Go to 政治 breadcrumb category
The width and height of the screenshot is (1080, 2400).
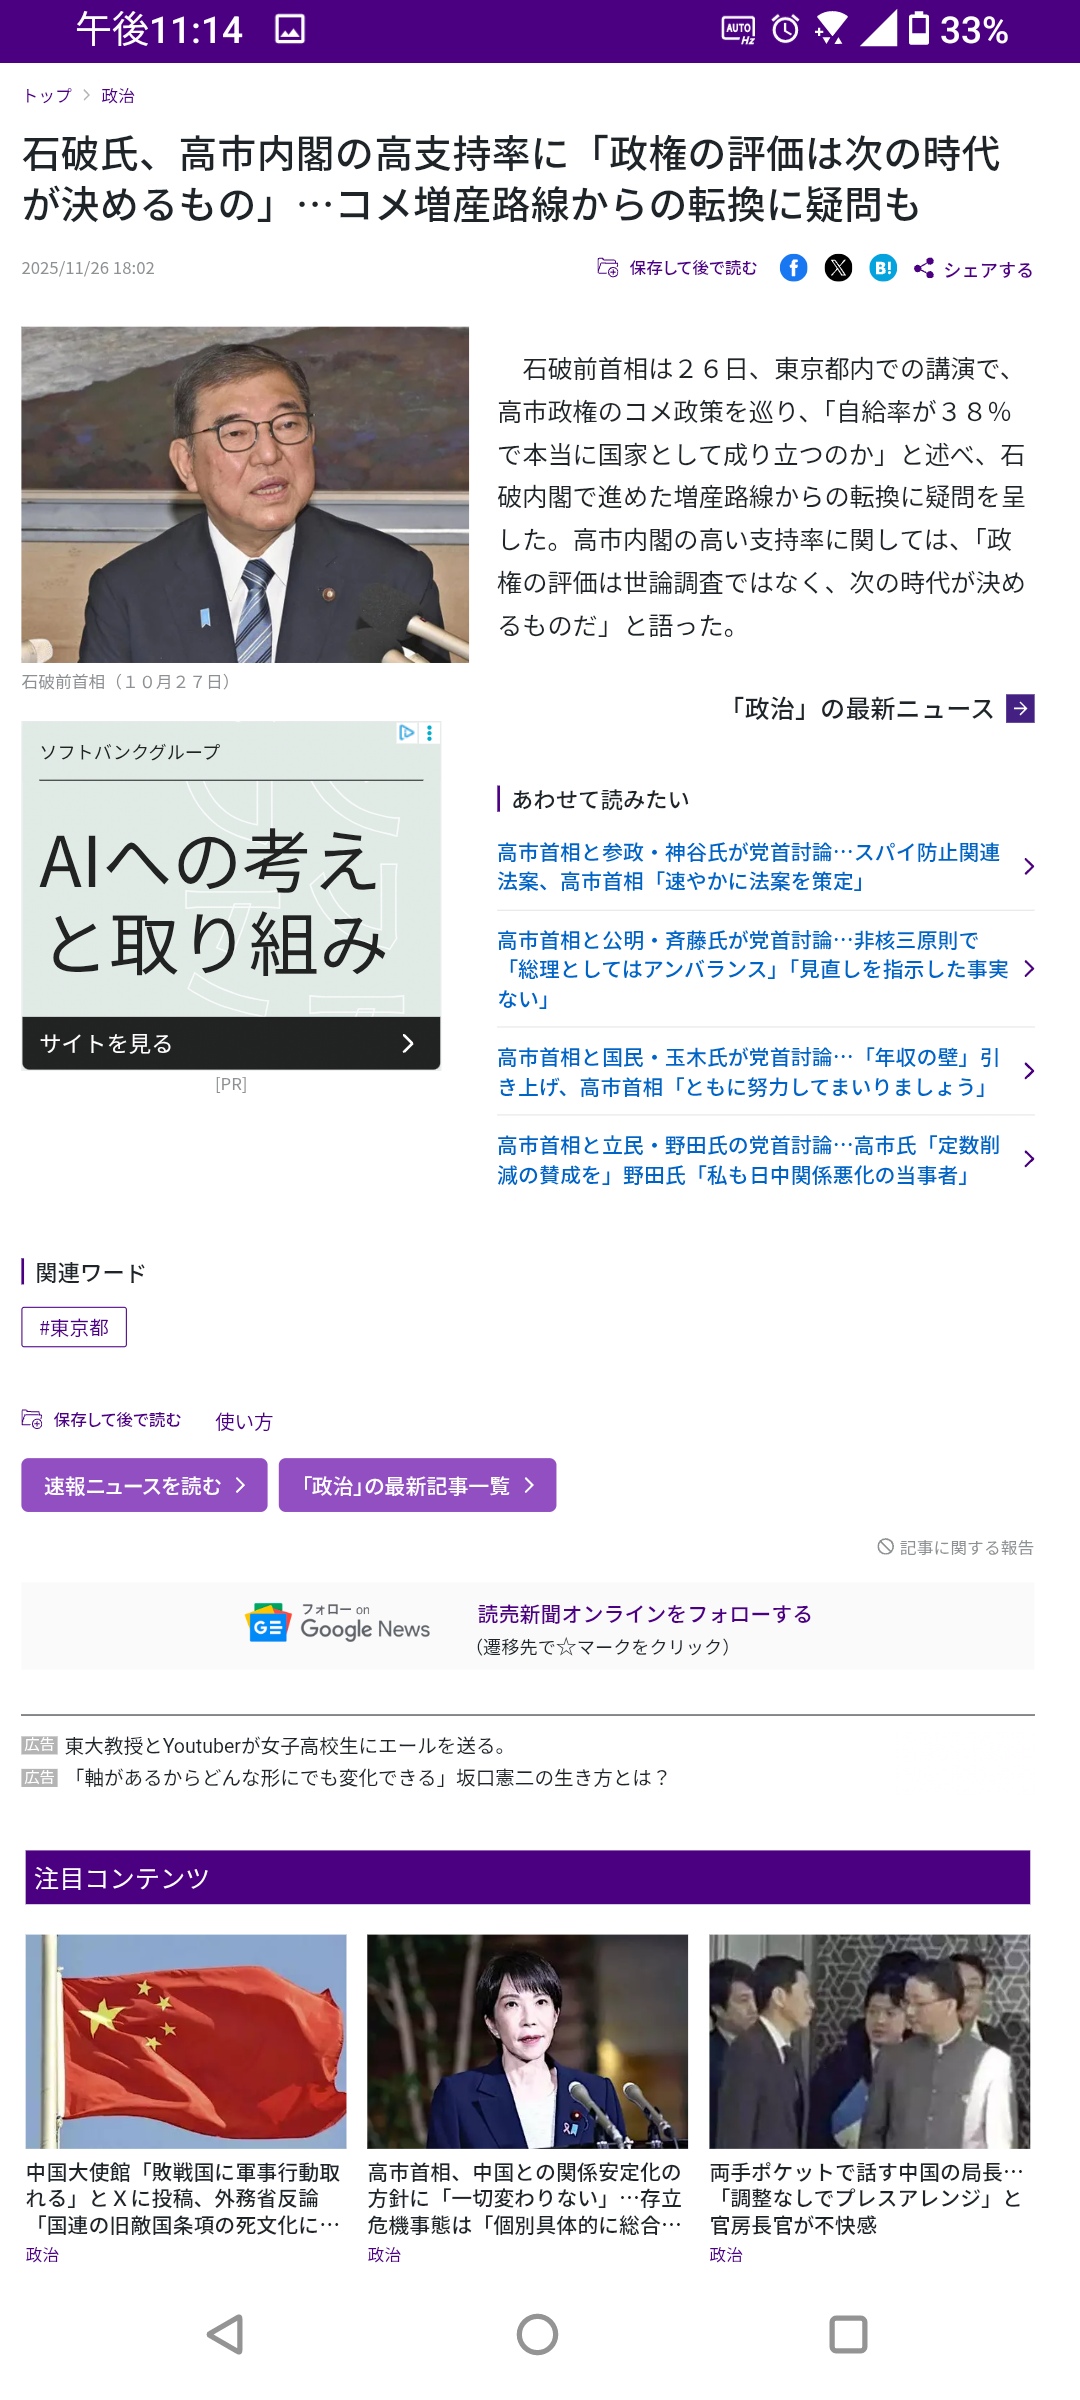pyautogui.click(x=118, y=96)
